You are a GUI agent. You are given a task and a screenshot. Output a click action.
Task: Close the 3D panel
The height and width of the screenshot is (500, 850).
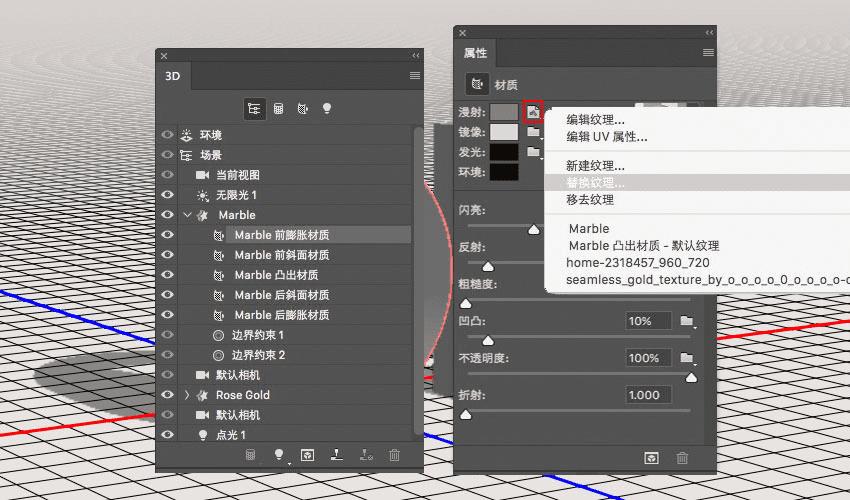coord(164,56)
